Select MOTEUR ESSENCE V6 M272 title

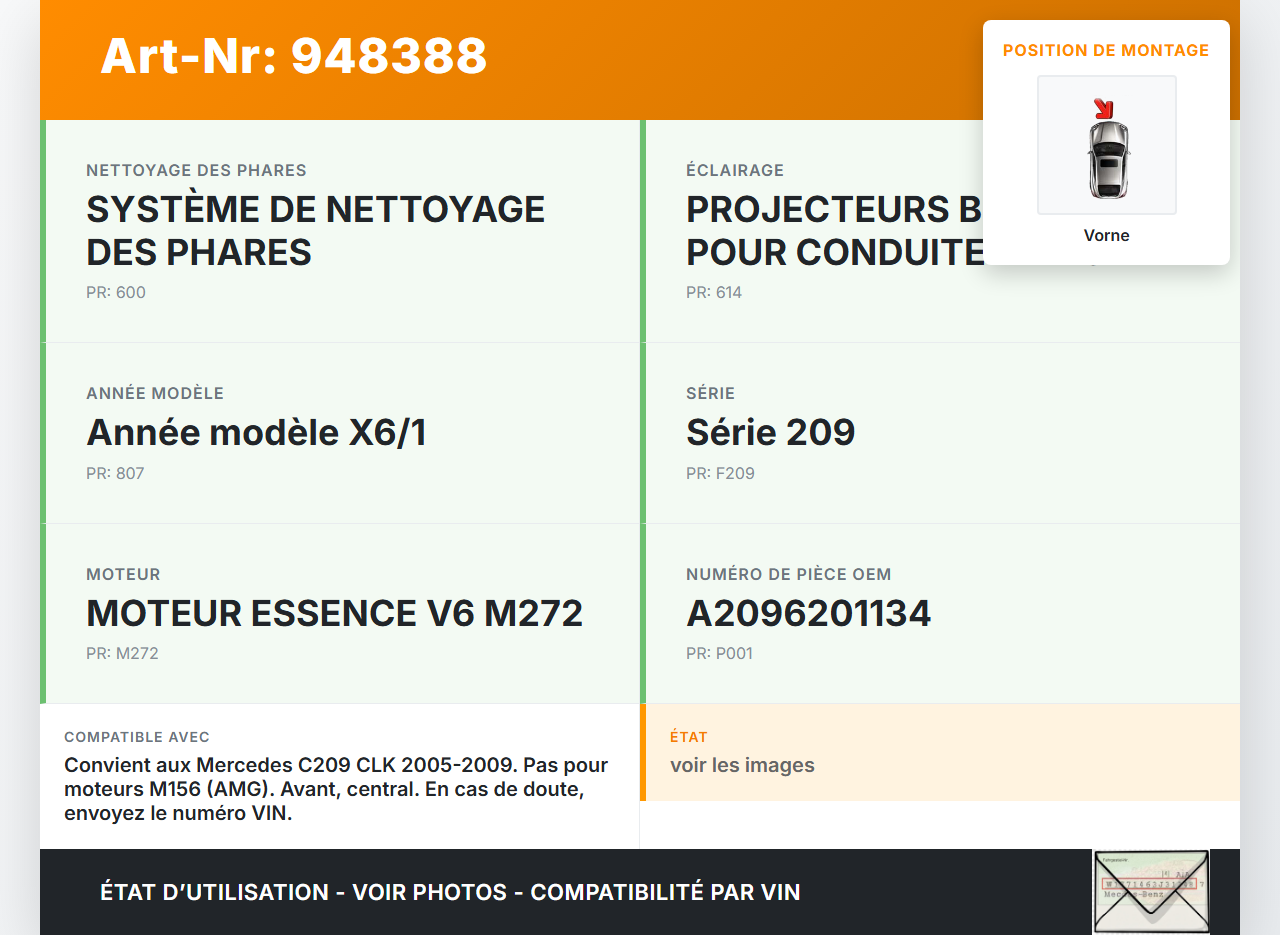tap(334, 613)
